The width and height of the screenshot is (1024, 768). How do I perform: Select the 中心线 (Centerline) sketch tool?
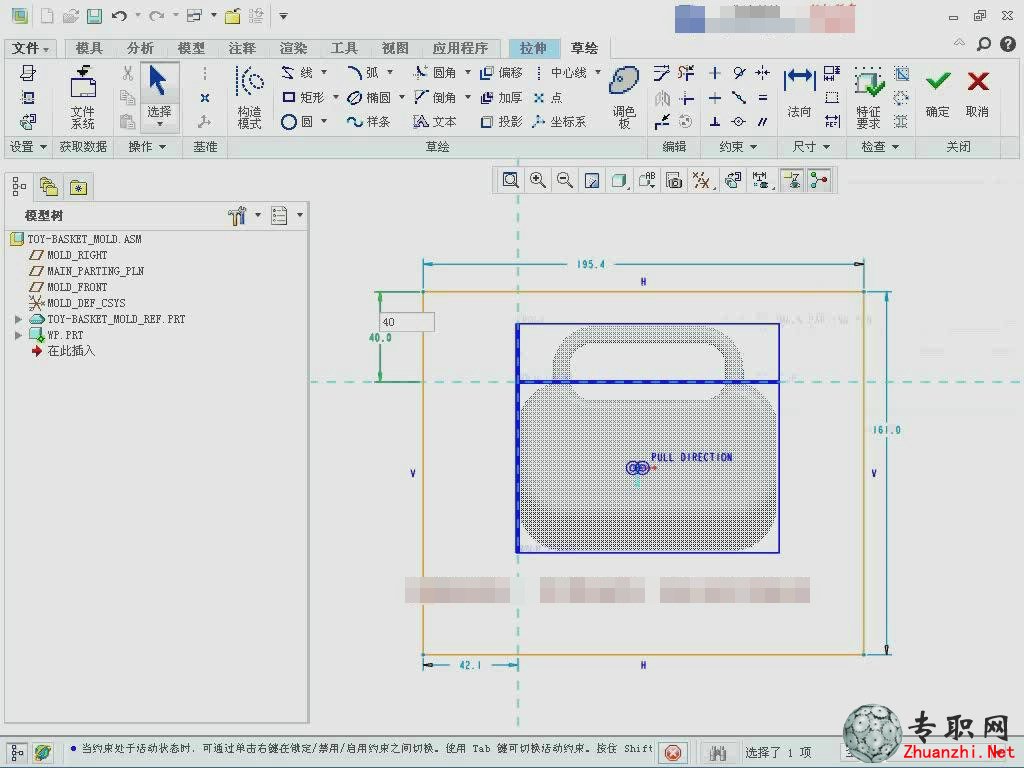click(x=562, y=72)
